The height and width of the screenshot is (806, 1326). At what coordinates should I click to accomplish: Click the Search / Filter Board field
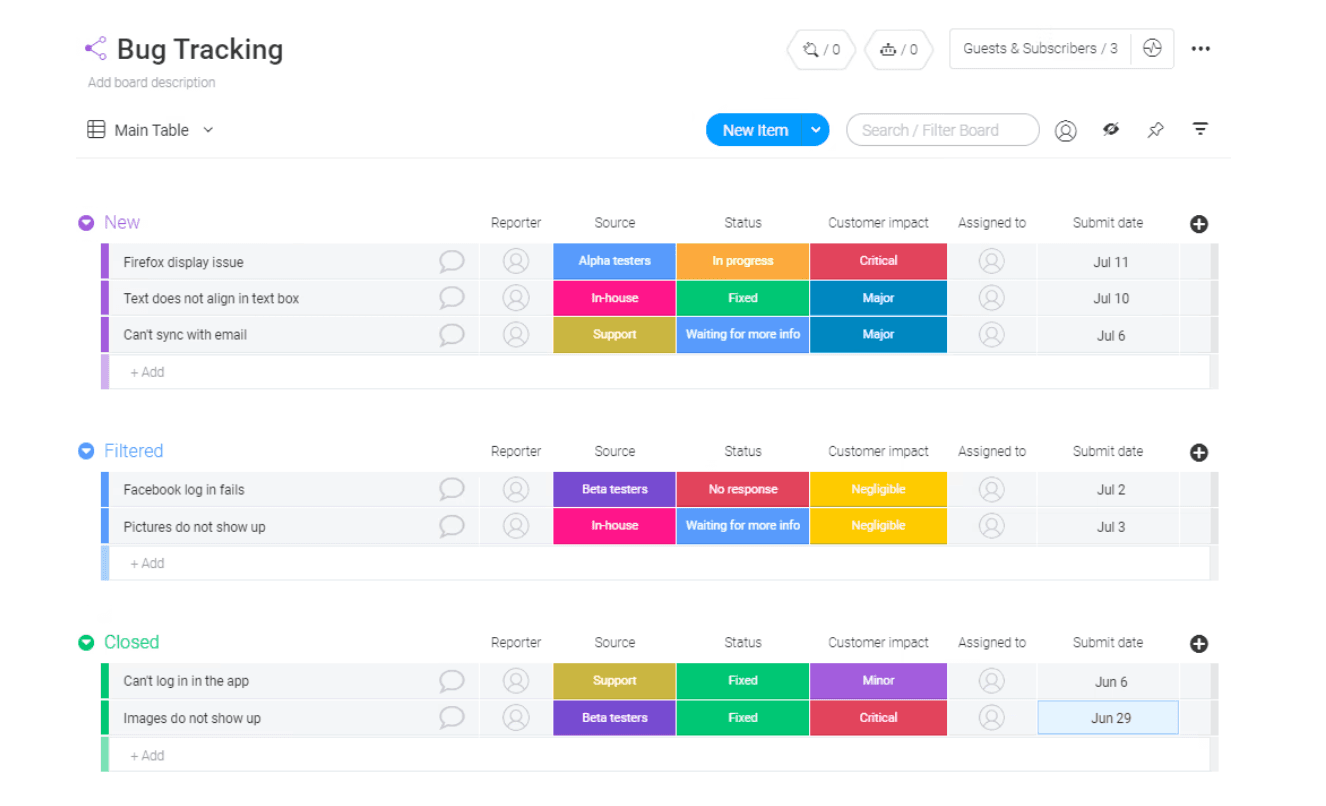coord(943,130)
